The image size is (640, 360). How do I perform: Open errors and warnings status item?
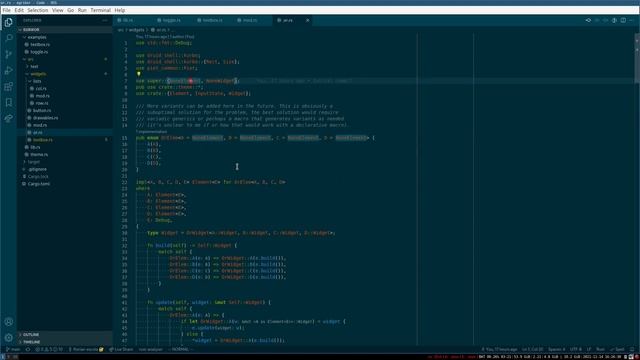pyautogui.click(x=49, y=349)
